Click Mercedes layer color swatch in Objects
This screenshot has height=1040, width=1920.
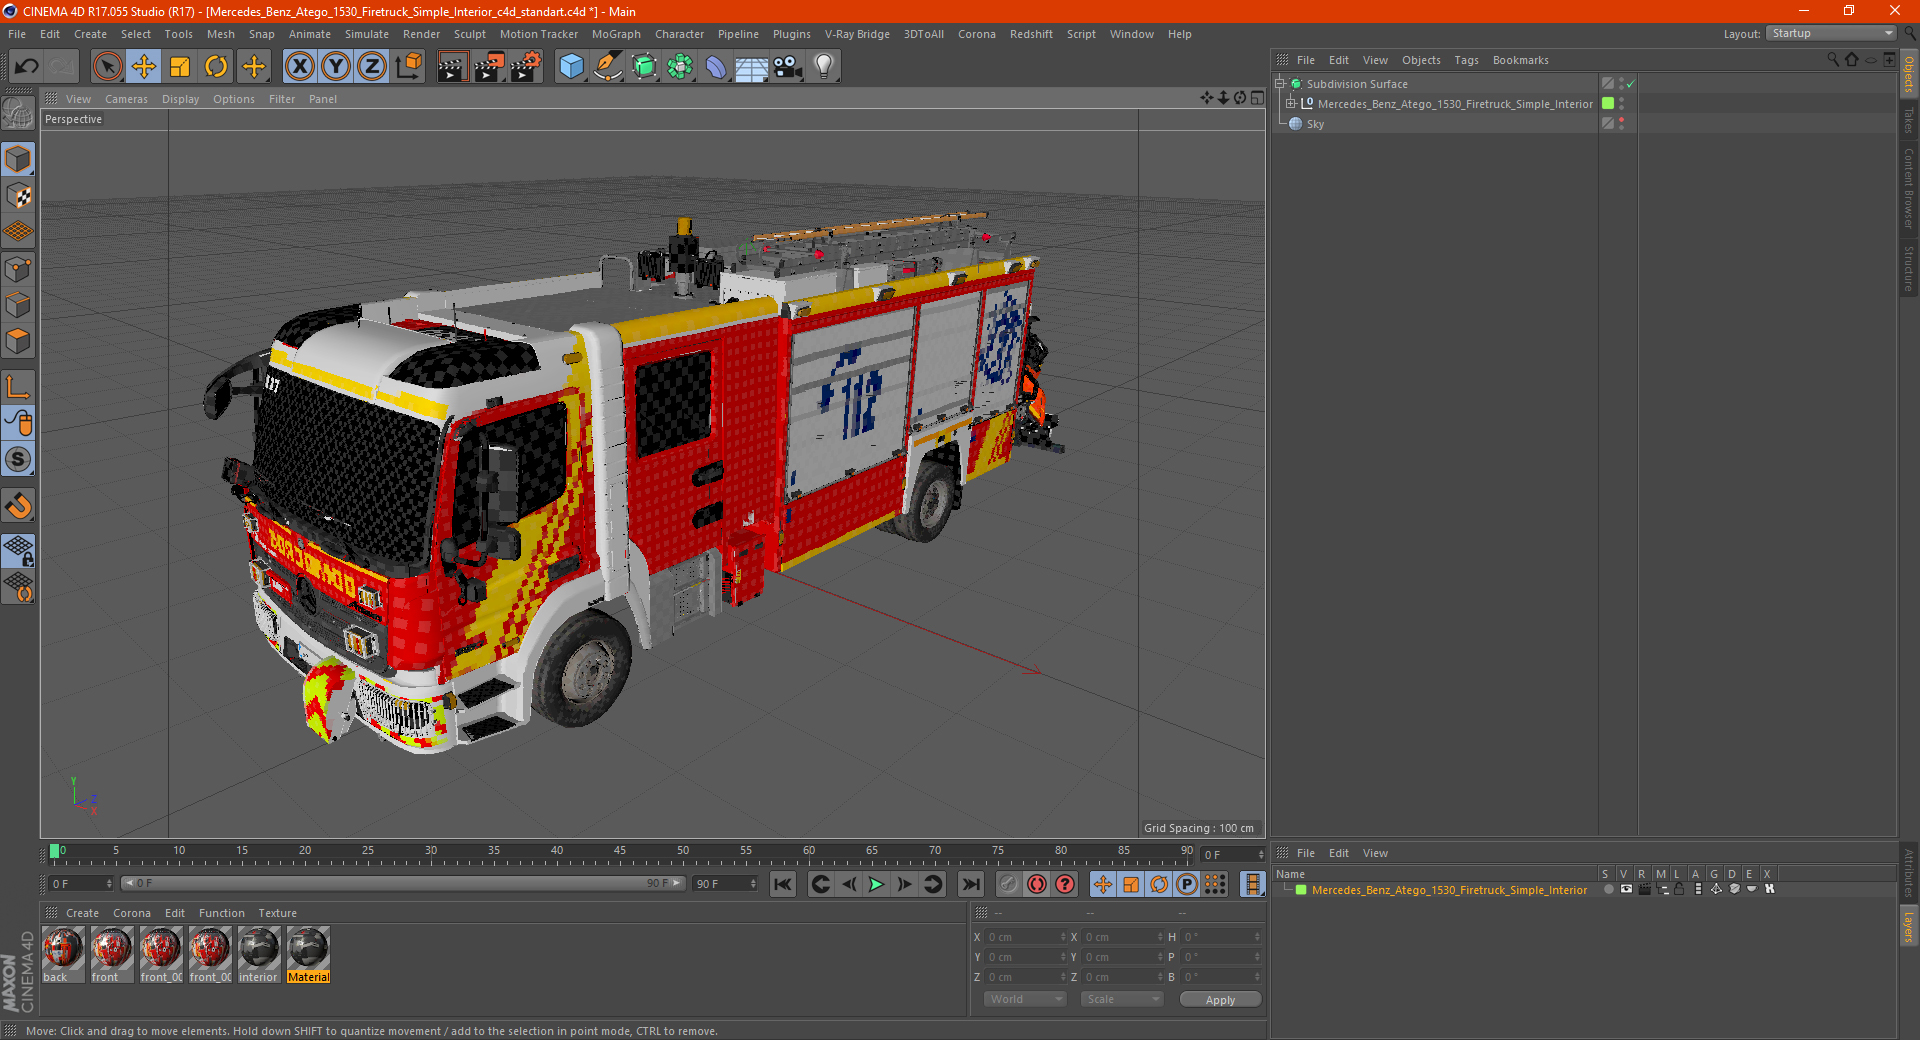[1608, 104]
